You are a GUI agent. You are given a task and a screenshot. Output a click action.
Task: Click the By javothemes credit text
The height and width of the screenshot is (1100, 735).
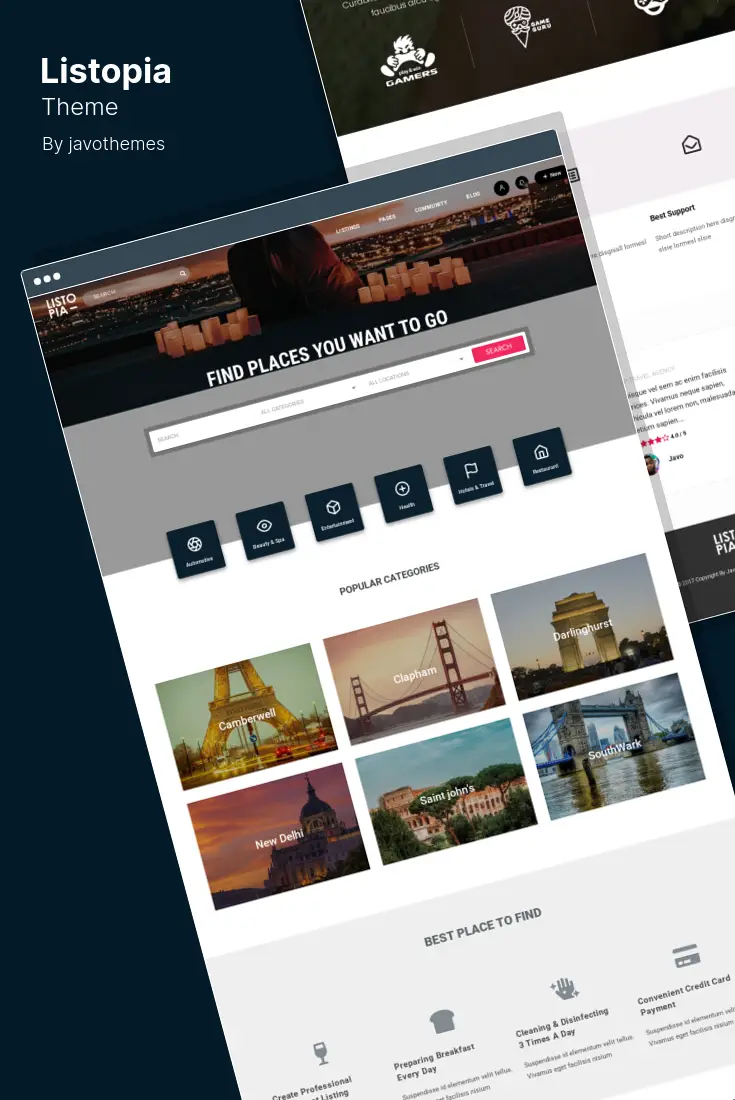click(103, 144)
